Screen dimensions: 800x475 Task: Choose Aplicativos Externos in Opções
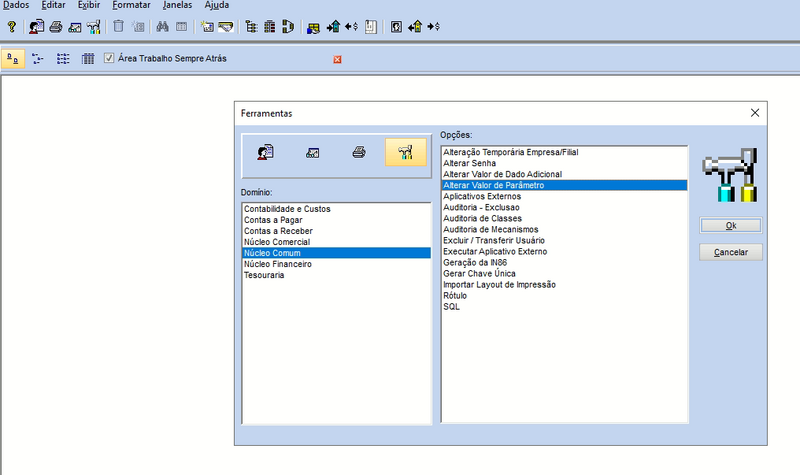[x=564, y=196]
